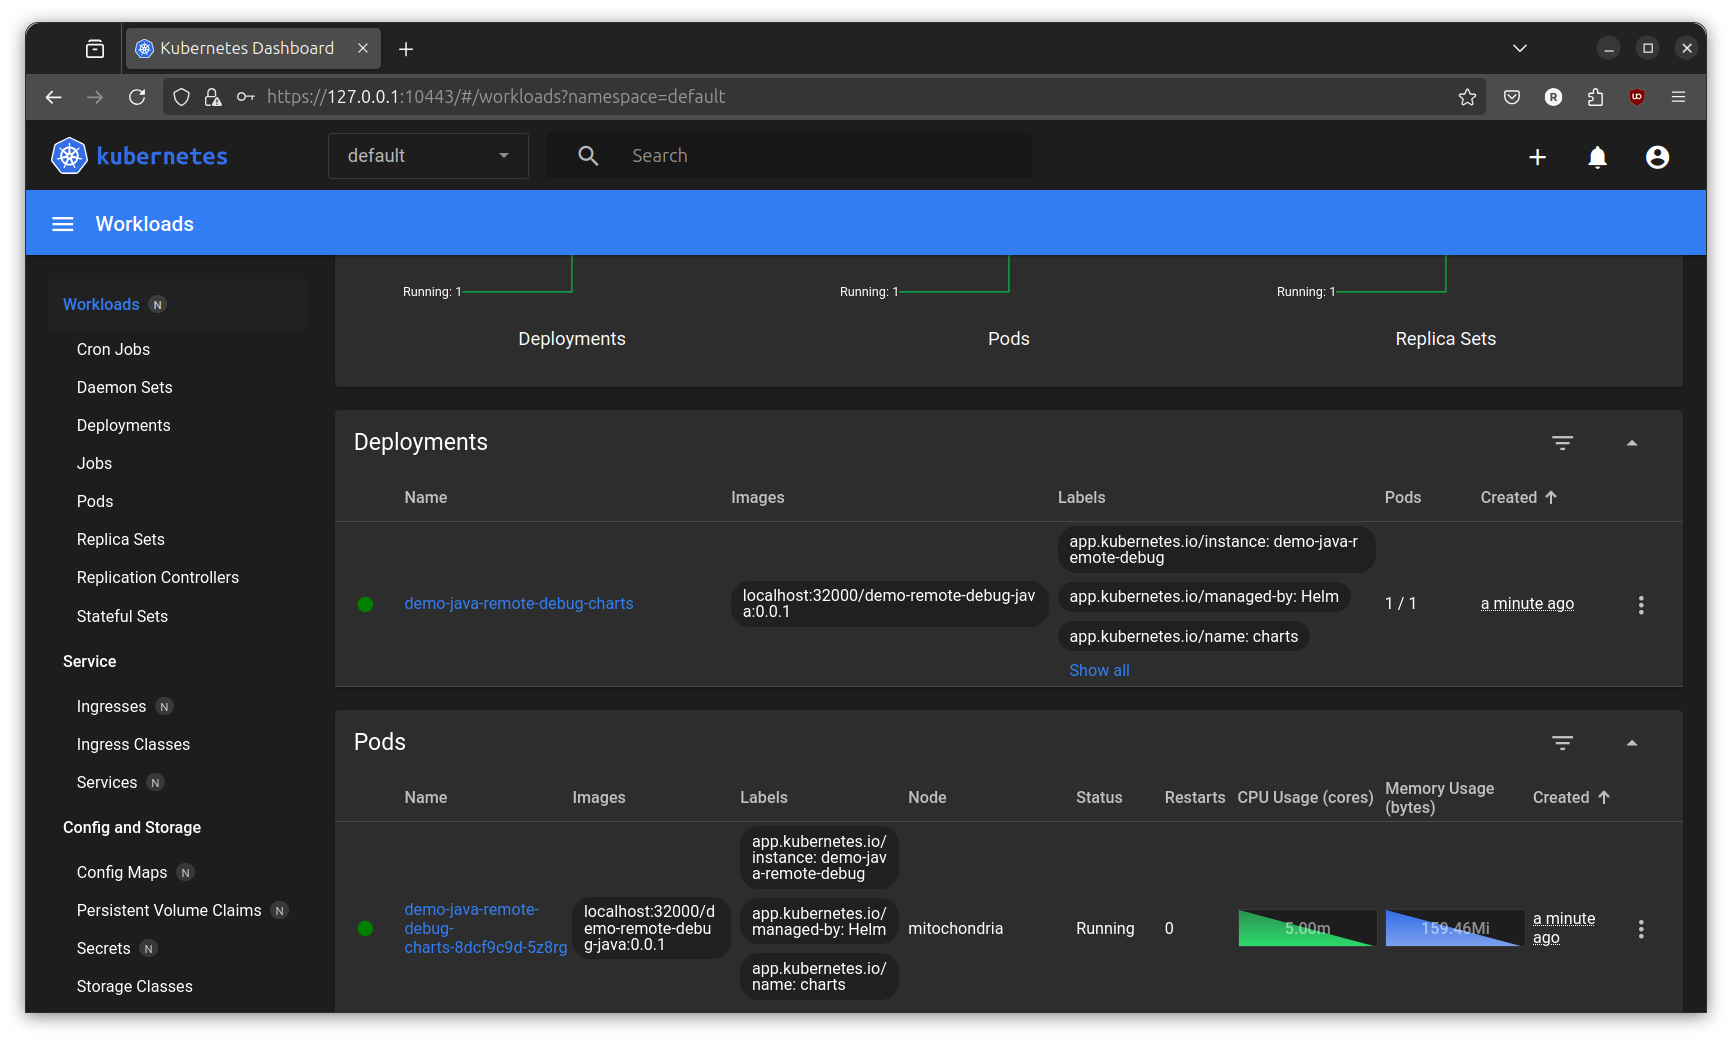This screenshot has height=1041, width=1732.
Task: Click the pod memory usage sparkline
Action: click(x=1455, y=928)
